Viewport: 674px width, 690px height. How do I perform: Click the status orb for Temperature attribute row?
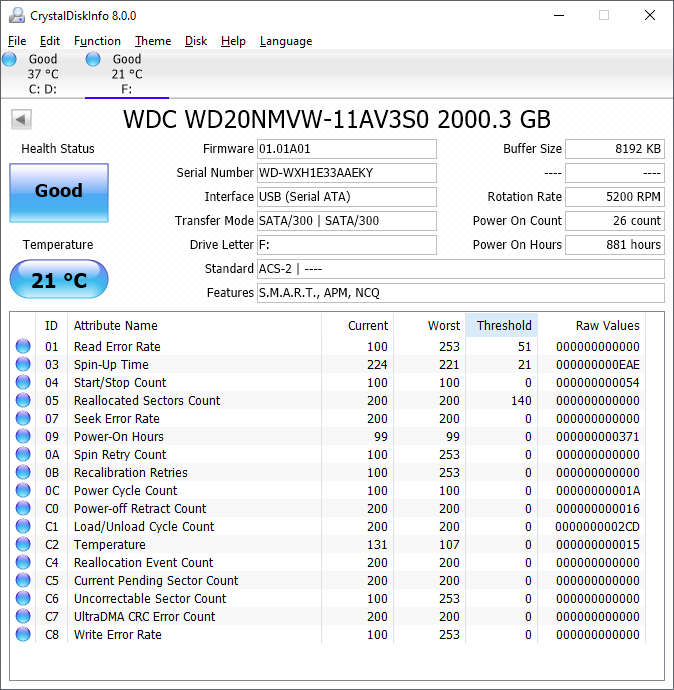[x=23, y=544]
